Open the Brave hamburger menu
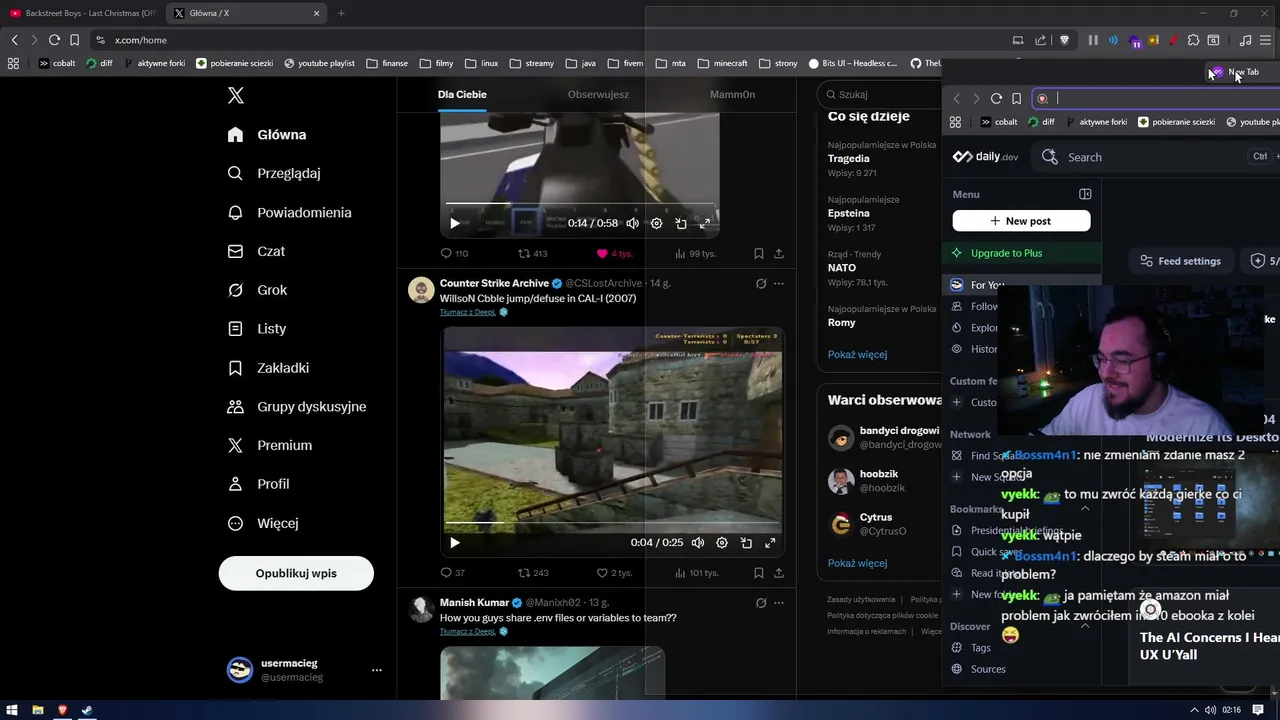 [x=1266, y=40]
